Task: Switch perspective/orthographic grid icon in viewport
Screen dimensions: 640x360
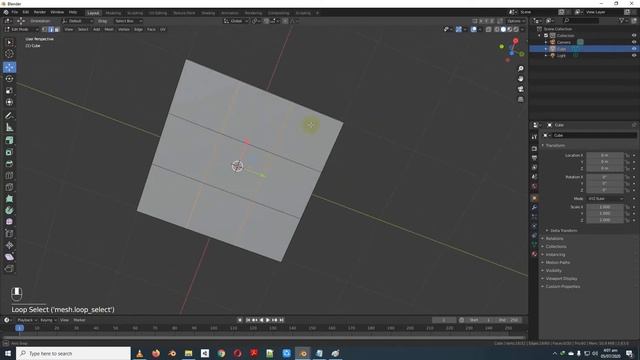Action: [520, 99]
